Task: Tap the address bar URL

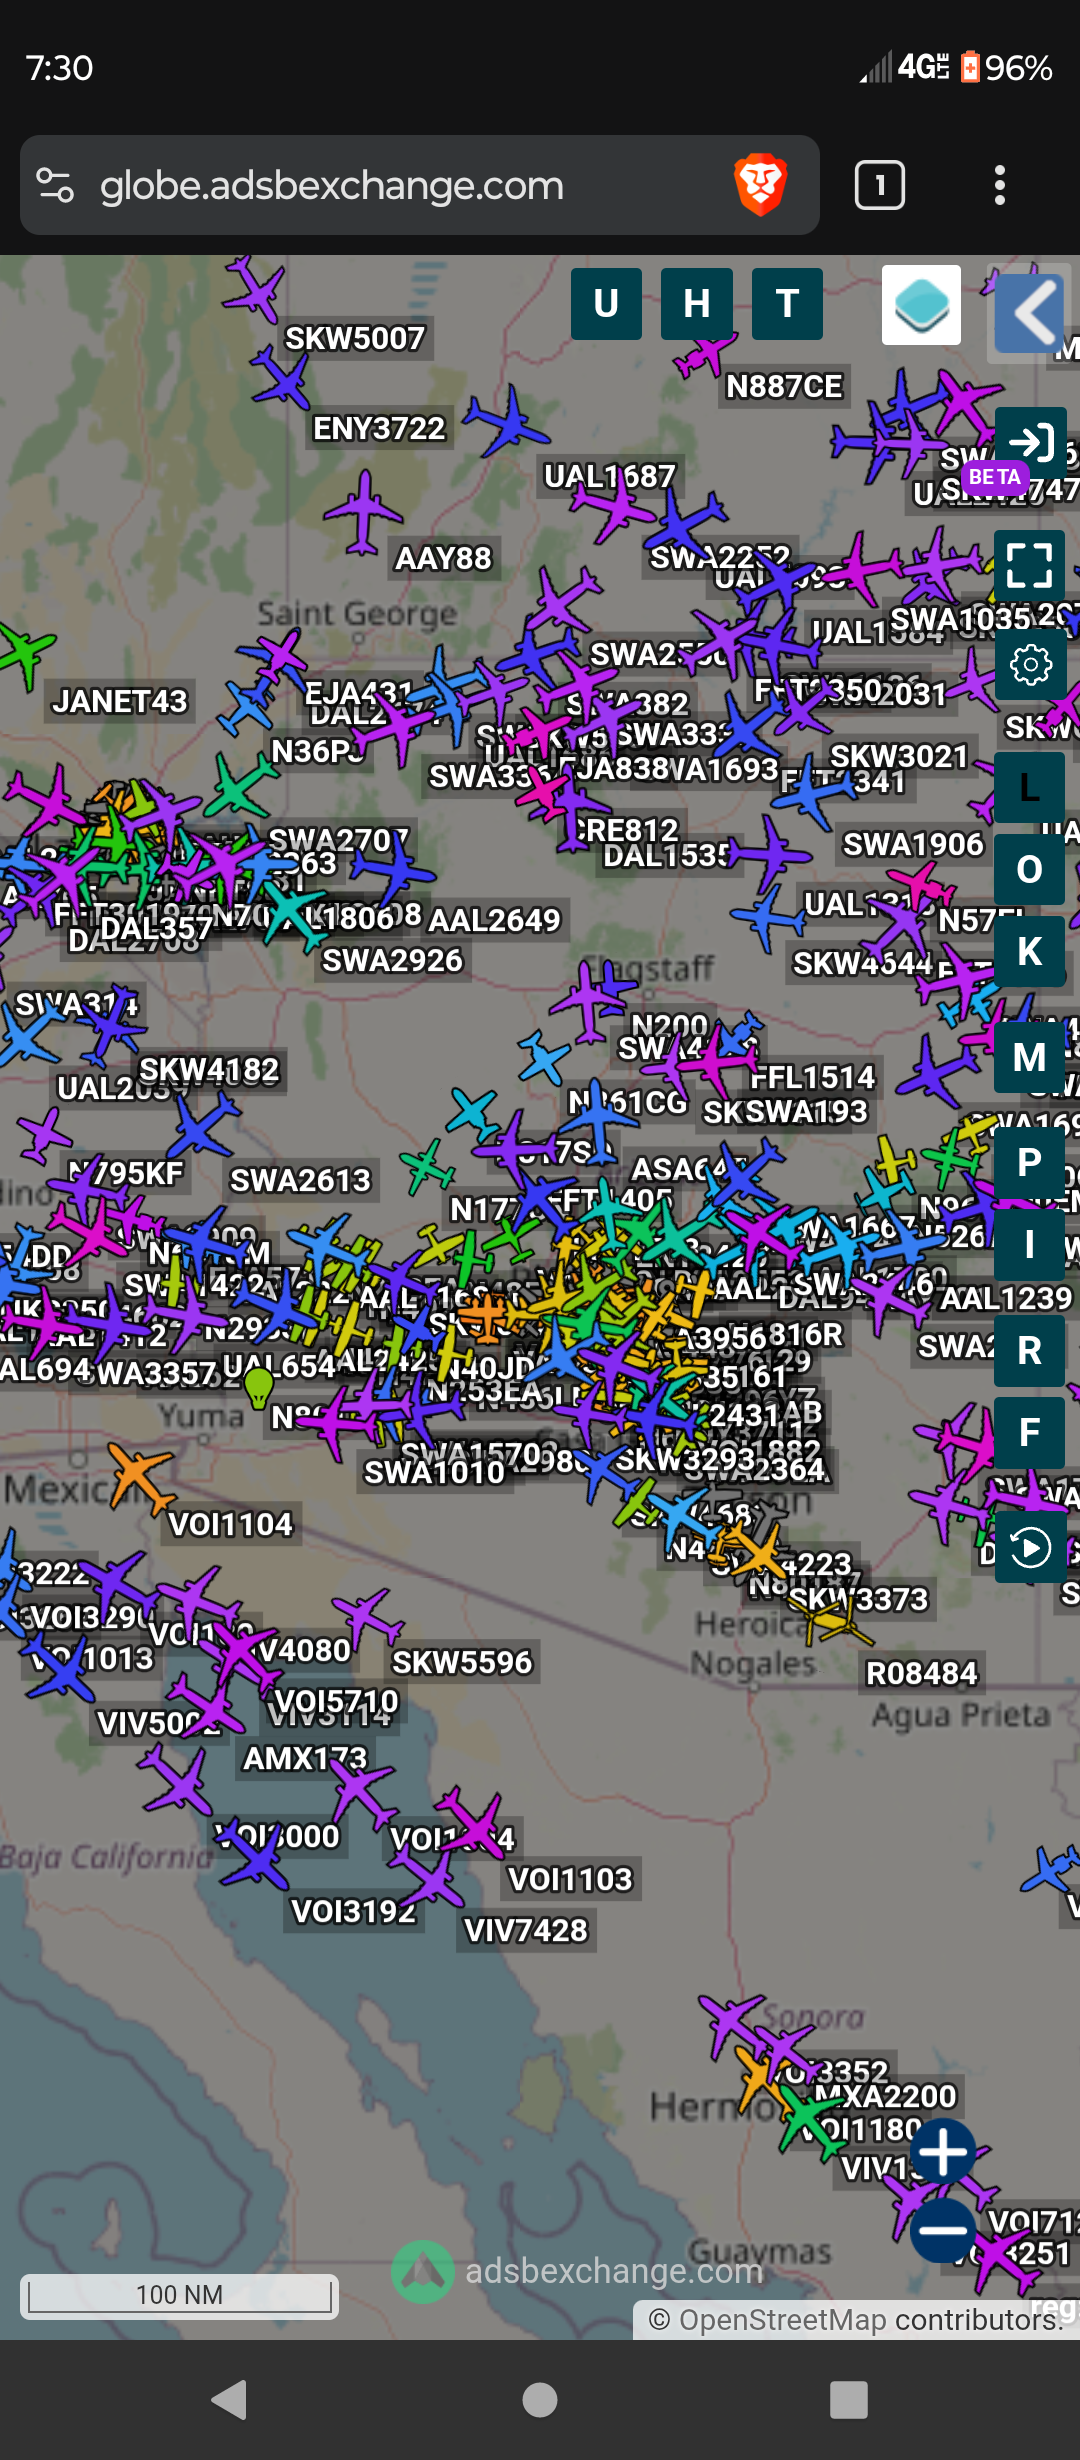Action: tap(332, 185)
